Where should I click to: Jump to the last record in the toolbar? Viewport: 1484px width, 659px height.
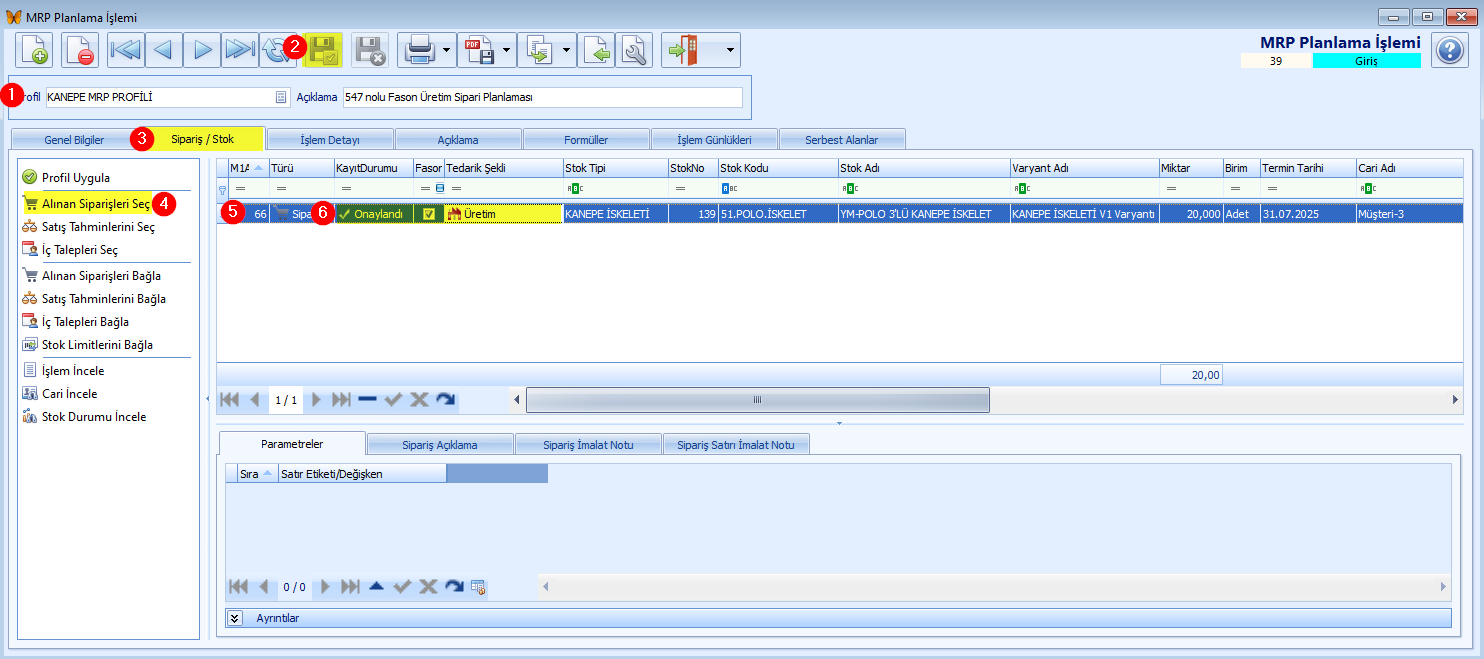[x=240, y=49]
